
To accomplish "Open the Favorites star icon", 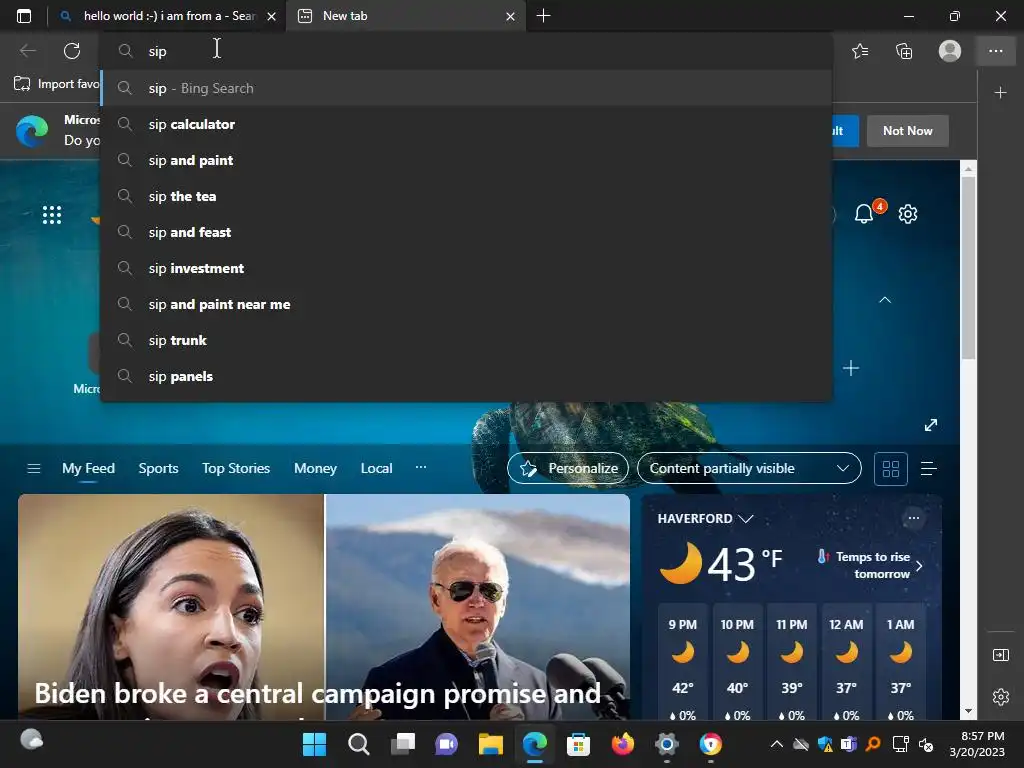I will click(x=860, y=51).
